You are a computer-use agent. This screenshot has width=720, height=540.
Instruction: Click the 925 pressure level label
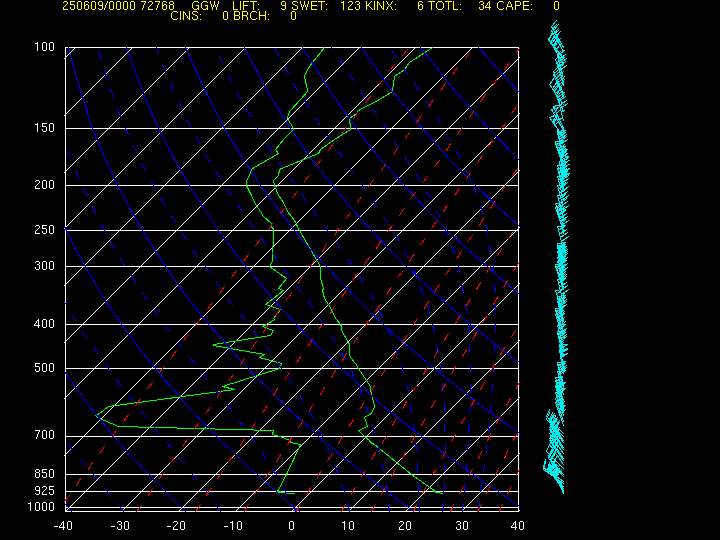pos(45,491)
